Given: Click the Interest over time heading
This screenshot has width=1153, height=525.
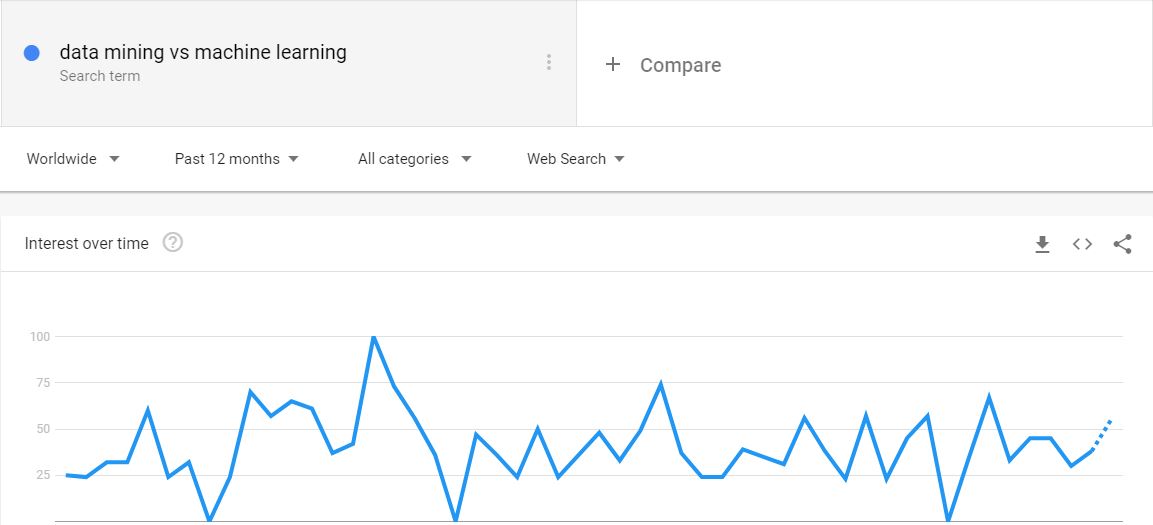Looking at the screenshot, I should (x=87, y=243).
